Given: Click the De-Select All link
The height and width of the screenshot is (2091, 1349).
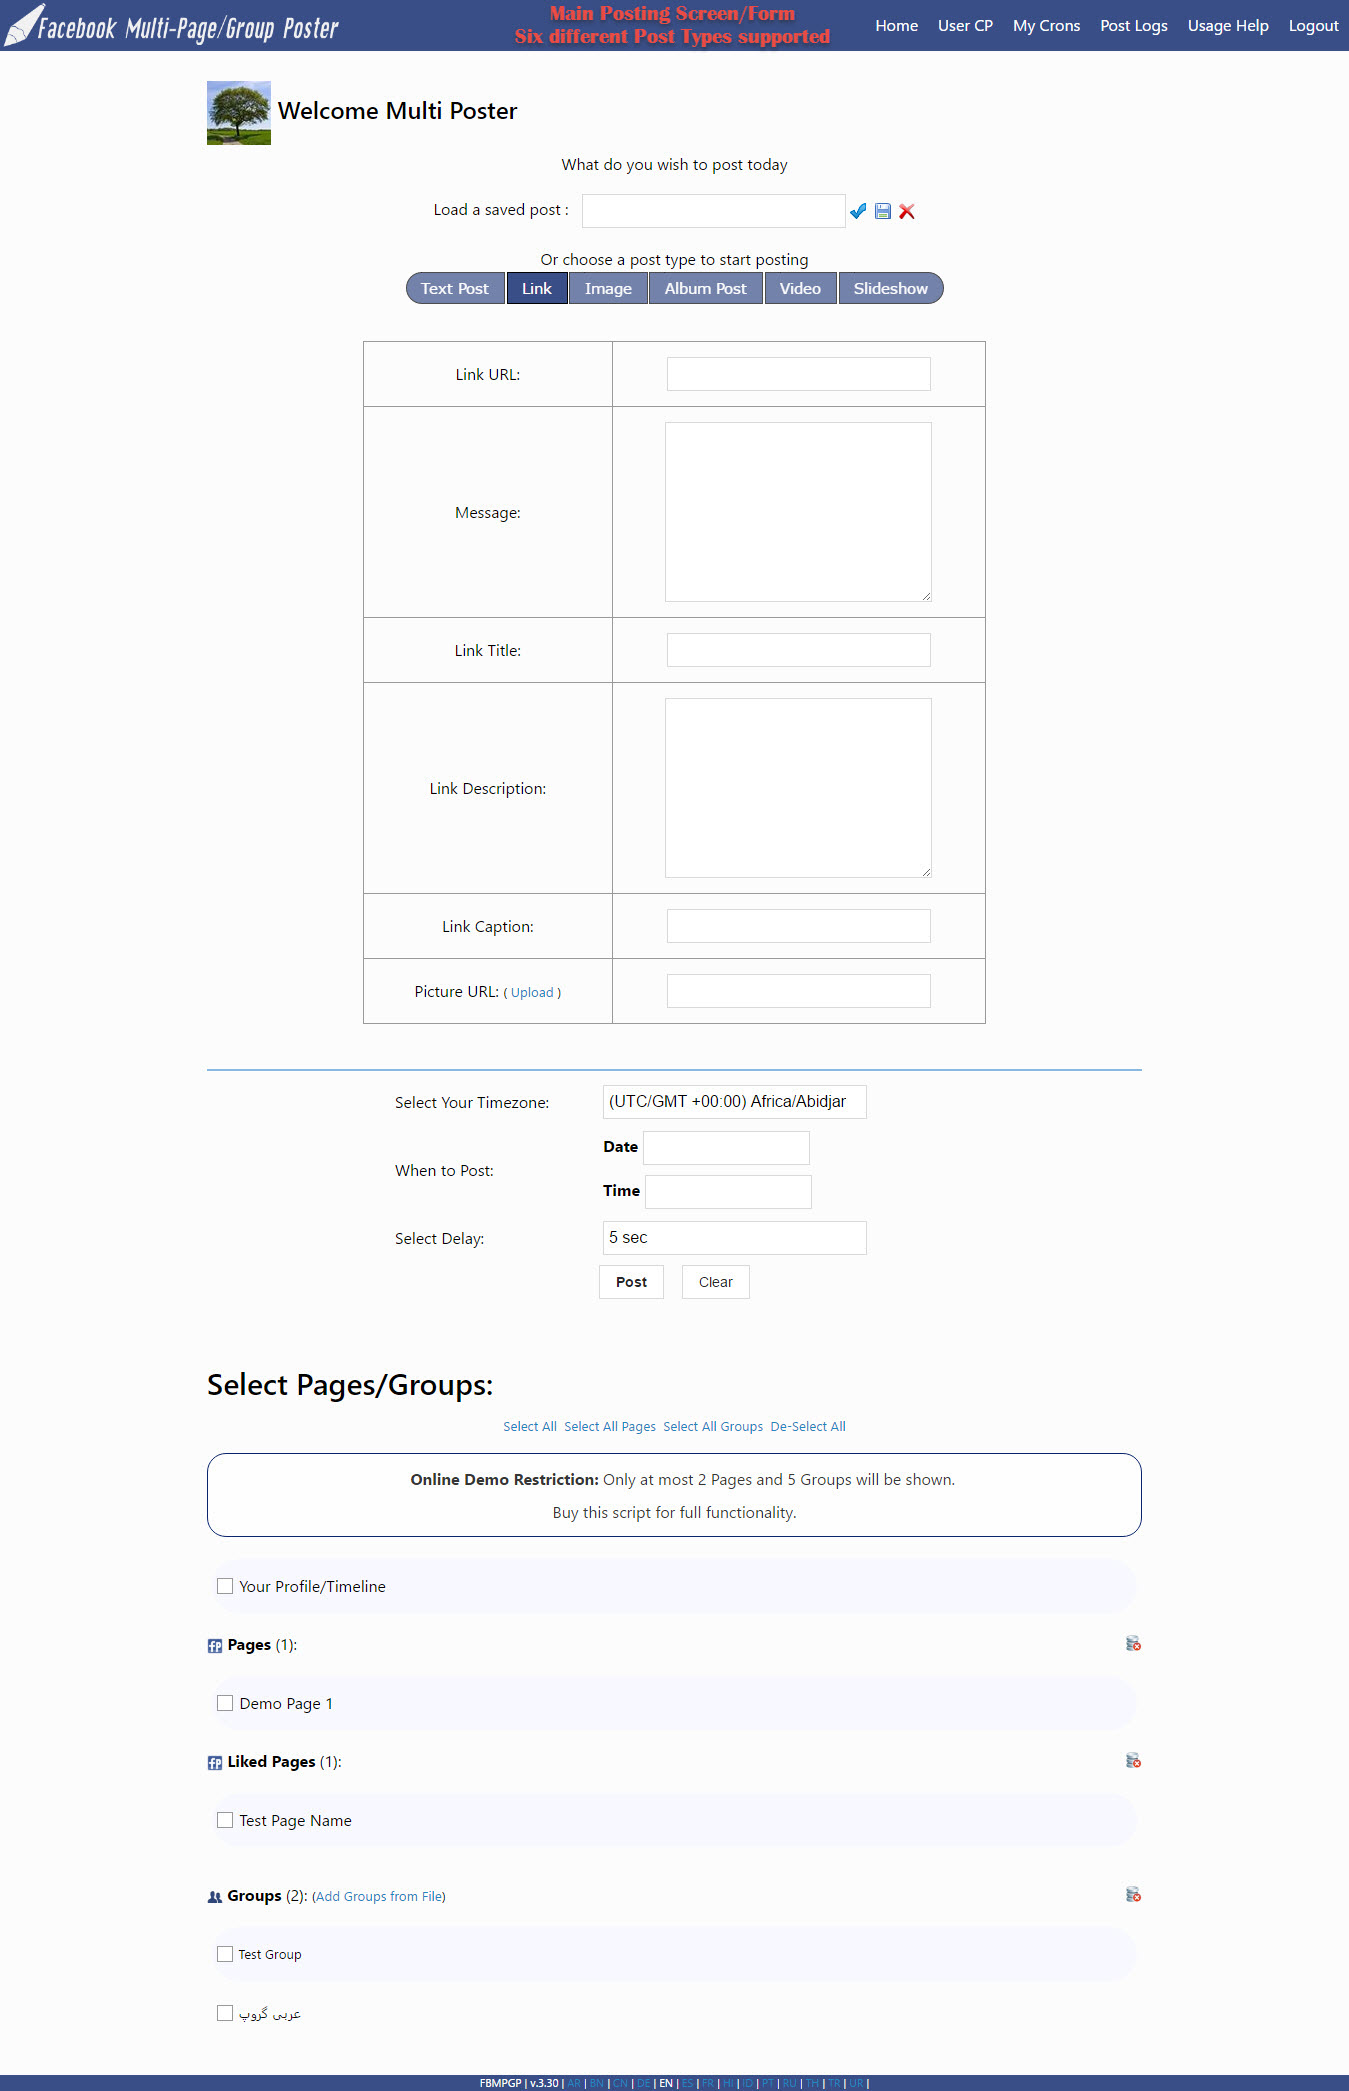Looking at the screenshot, I should click(x=808, y=1426).
